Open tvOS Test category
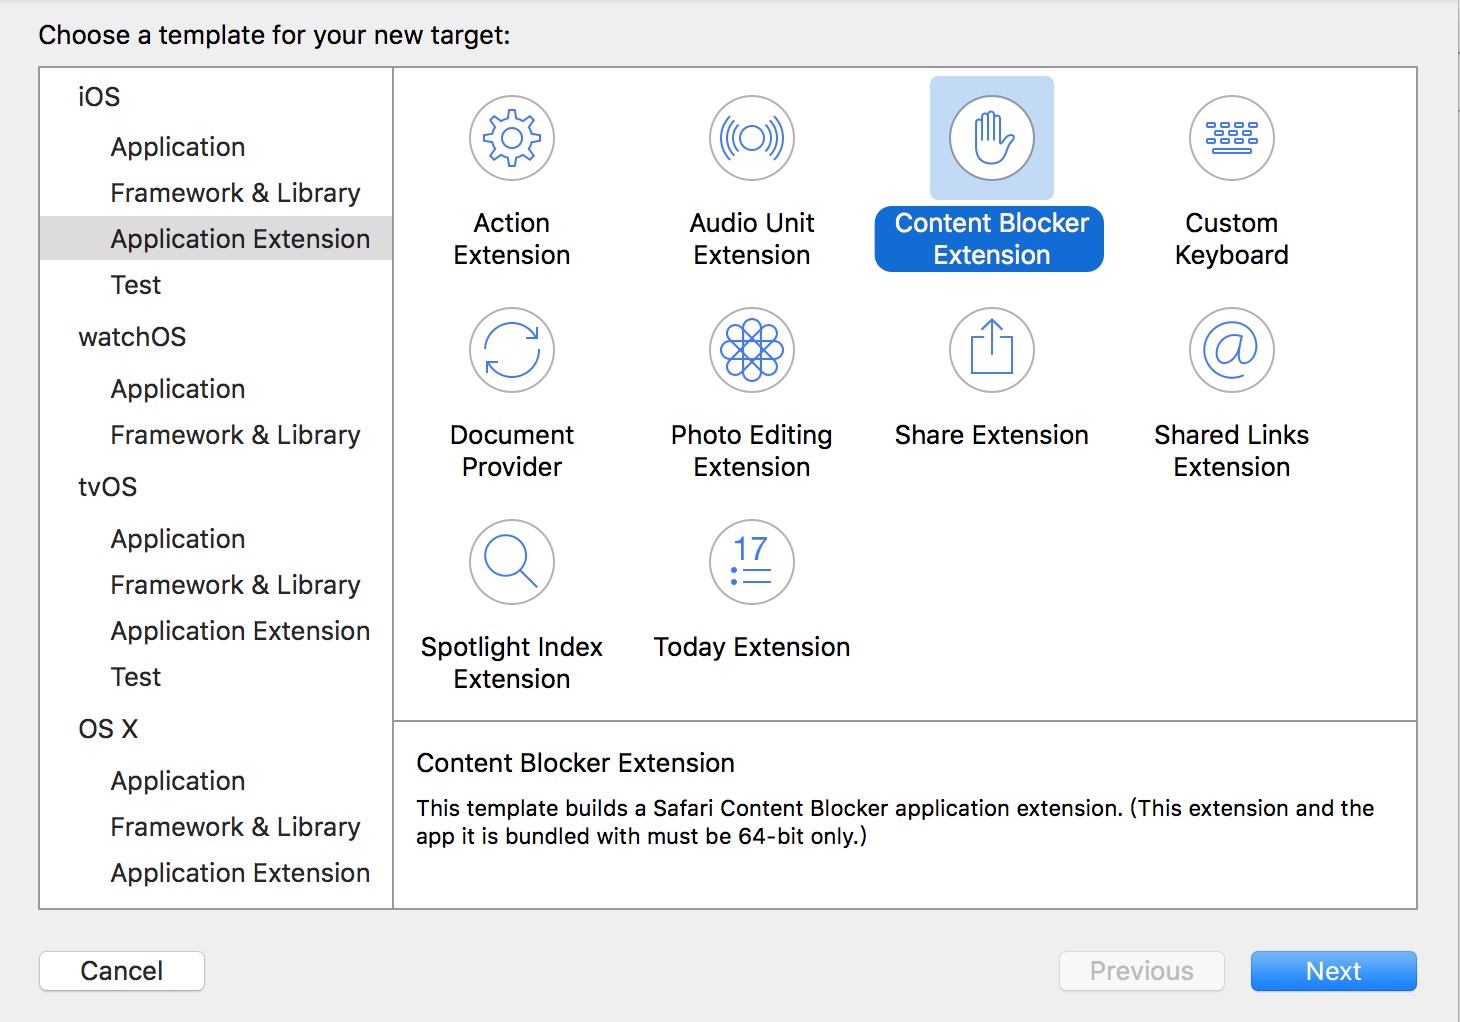Screen dimensions: 1460x1022 136,677
